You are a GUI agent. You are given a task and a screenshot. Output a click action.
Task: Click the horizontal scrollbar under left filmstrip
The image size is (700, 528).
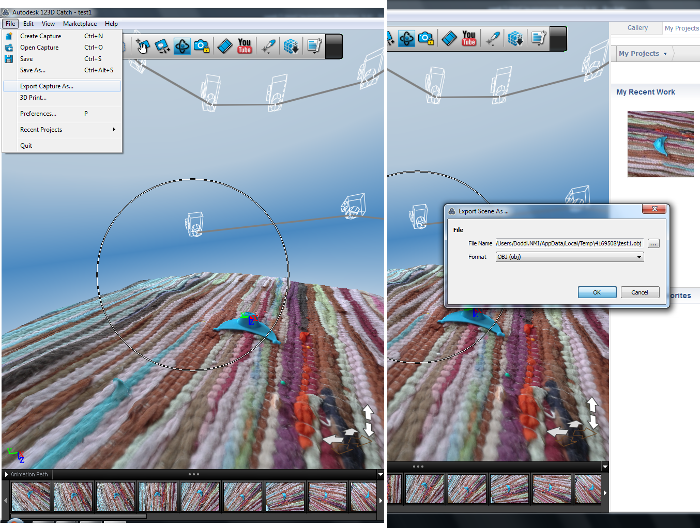tap(79, 516)
